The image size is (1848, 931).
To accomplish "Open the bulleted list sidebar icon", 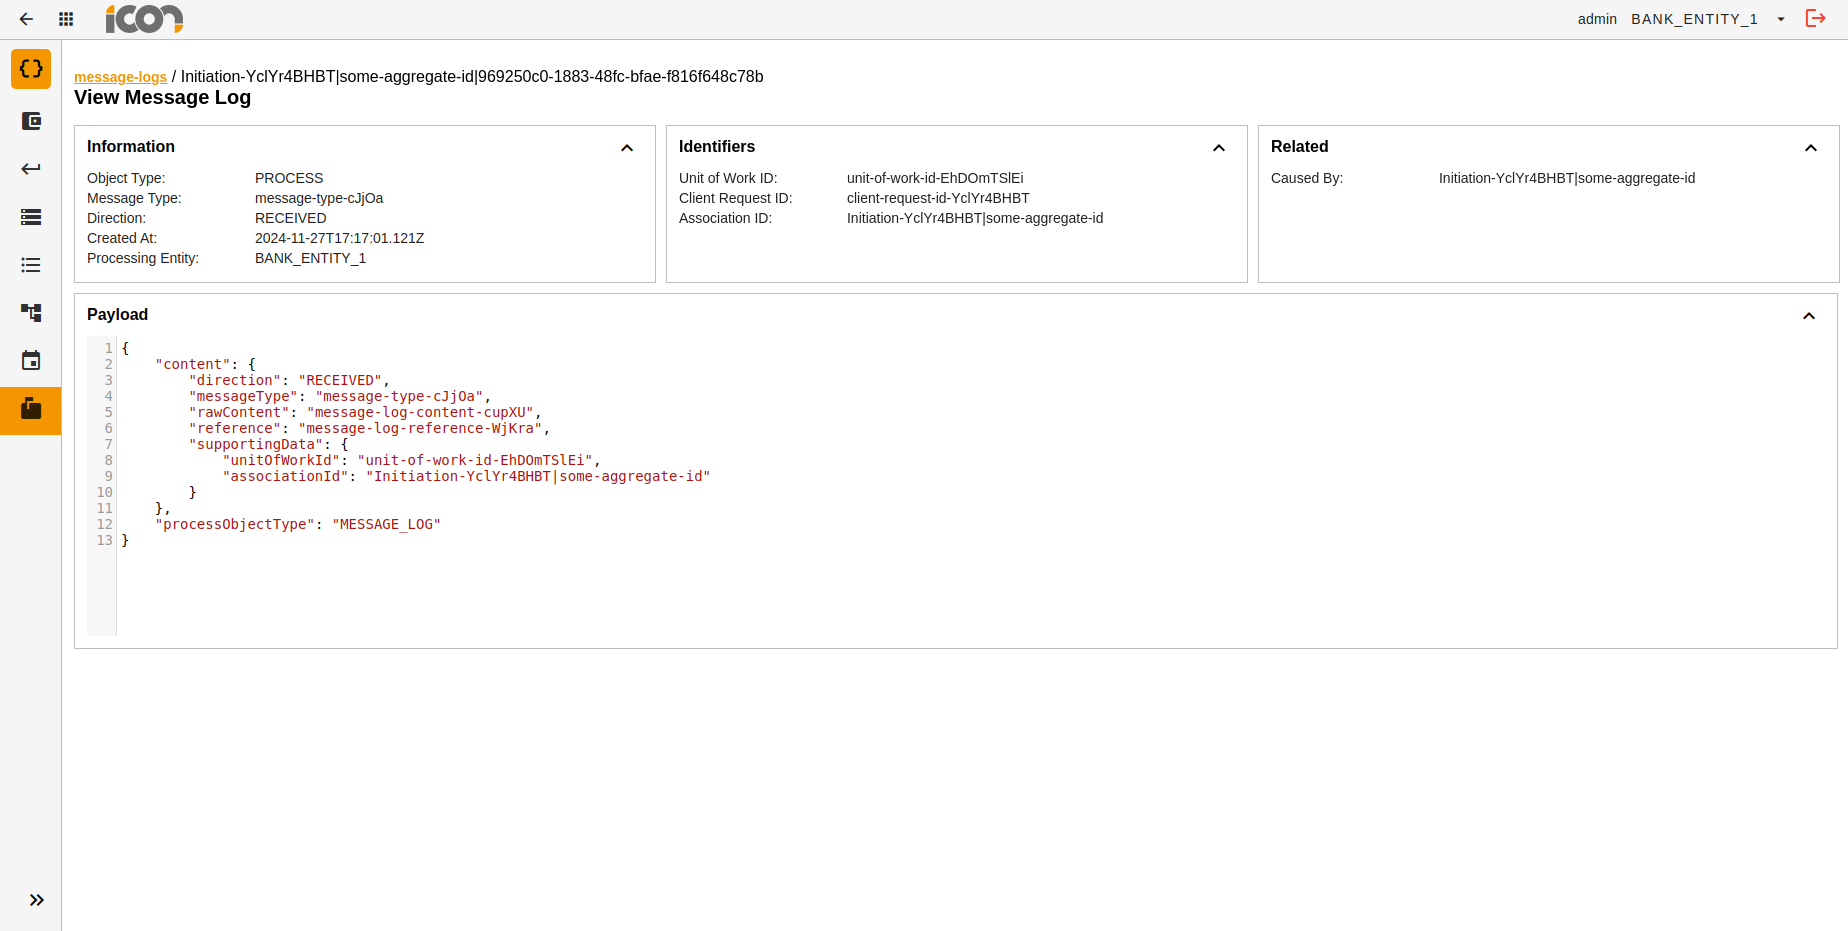I will pyautogui.click(x=31, y=265).
